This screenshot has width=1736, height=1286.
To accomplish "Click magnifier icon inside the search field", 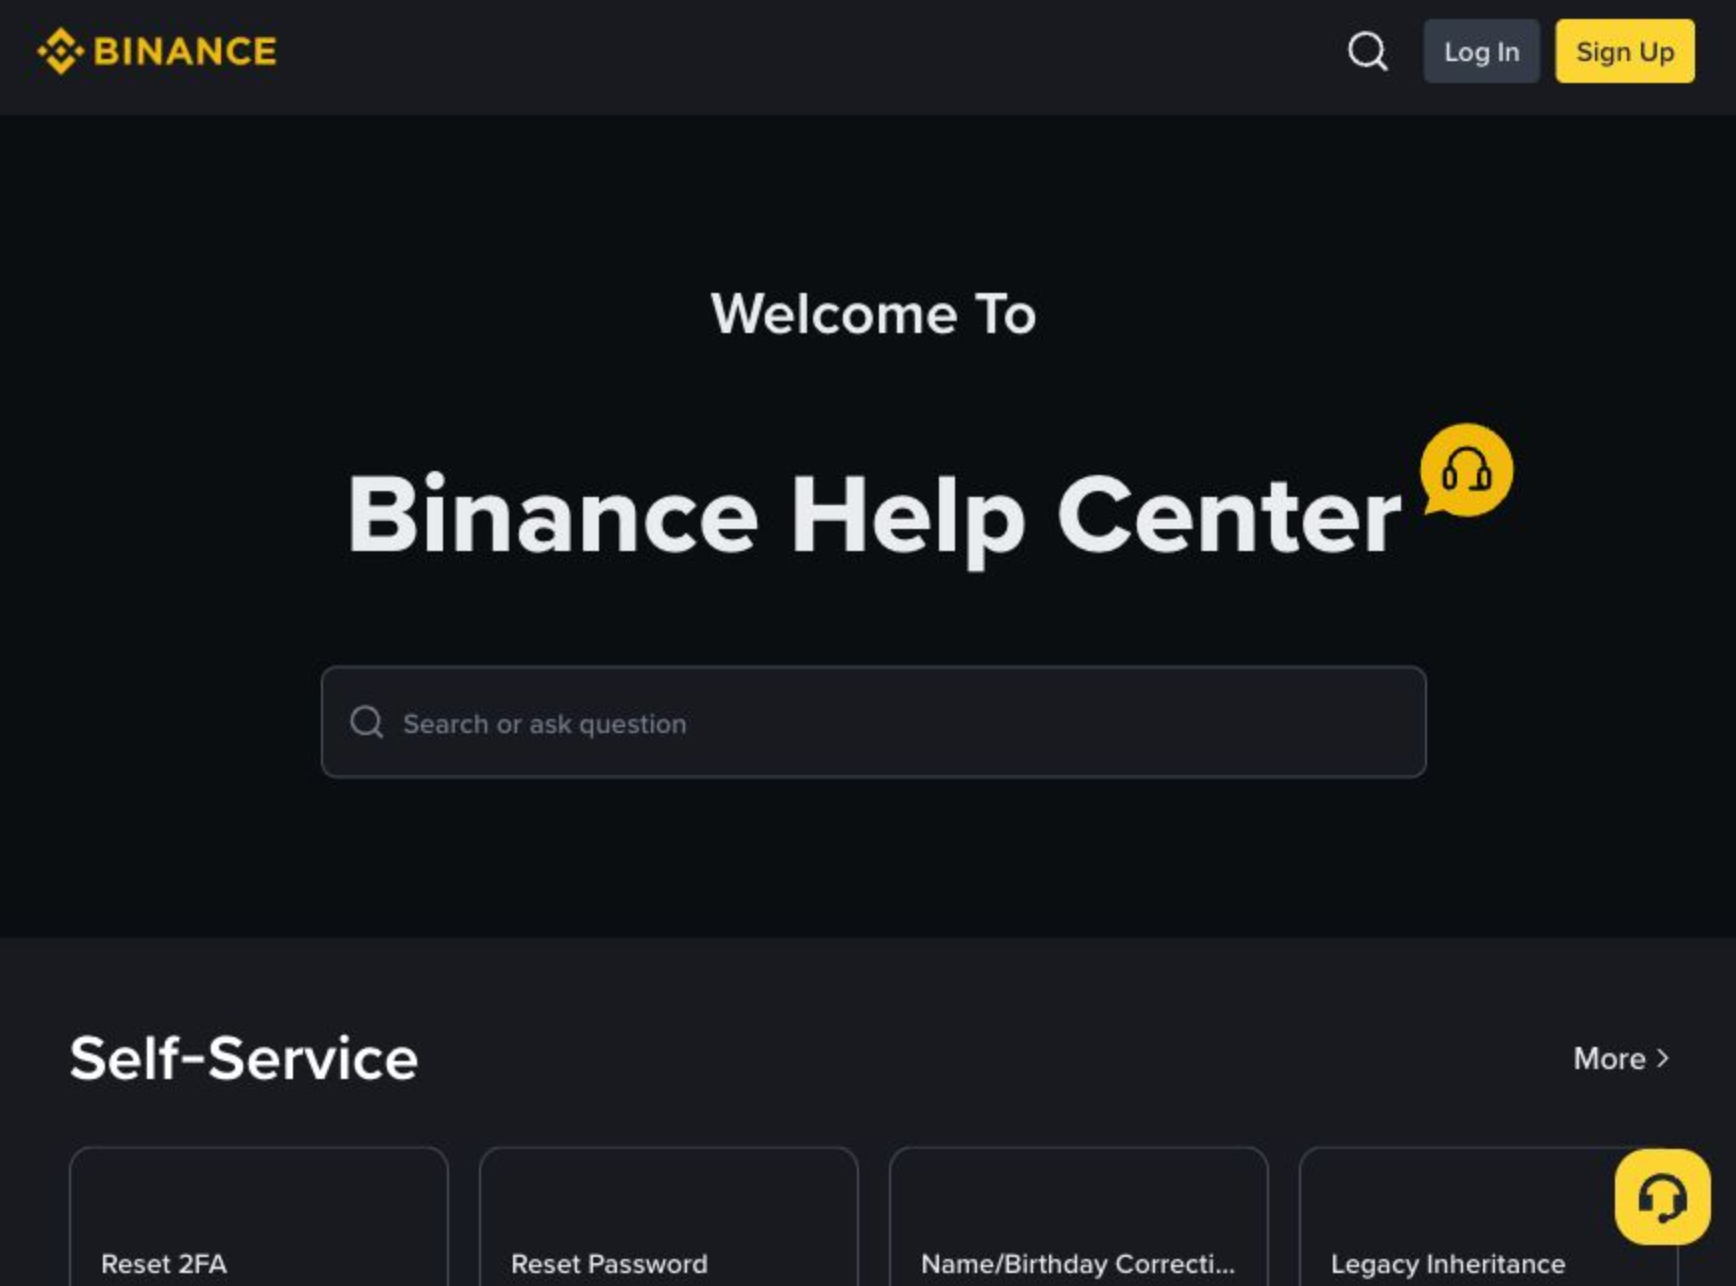I will [367, 722].
